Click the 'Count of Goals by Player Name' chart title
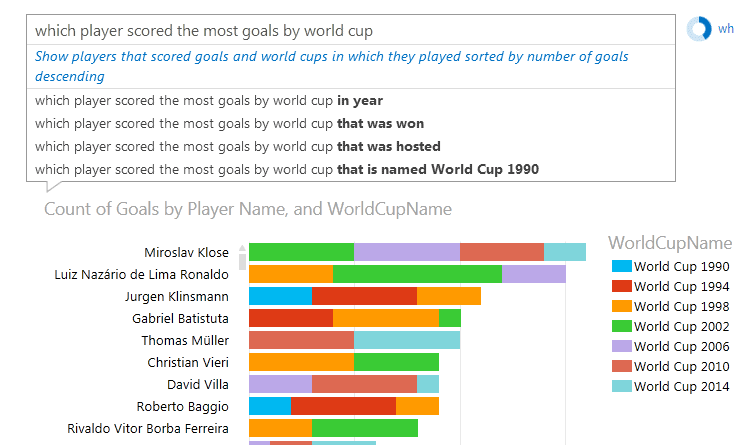The height and width of the screenshot is (445, 734). pyautogui.click(x=248, y=210)
